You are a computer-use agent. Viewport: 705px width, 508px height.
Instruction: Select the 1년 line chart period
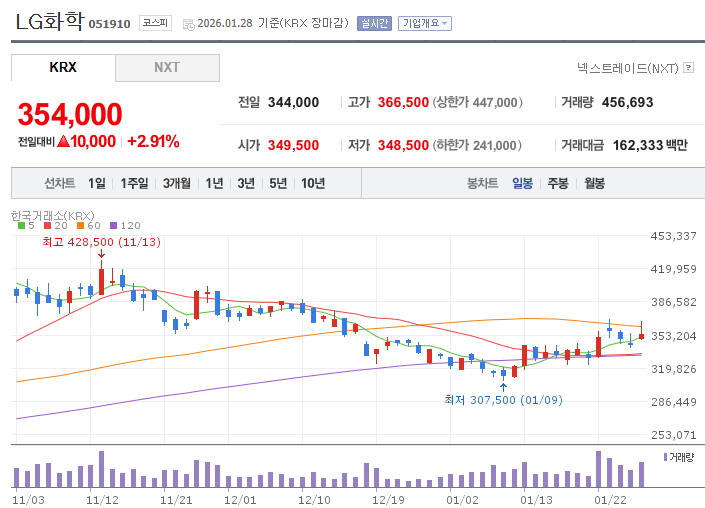[x=214, y=183]
